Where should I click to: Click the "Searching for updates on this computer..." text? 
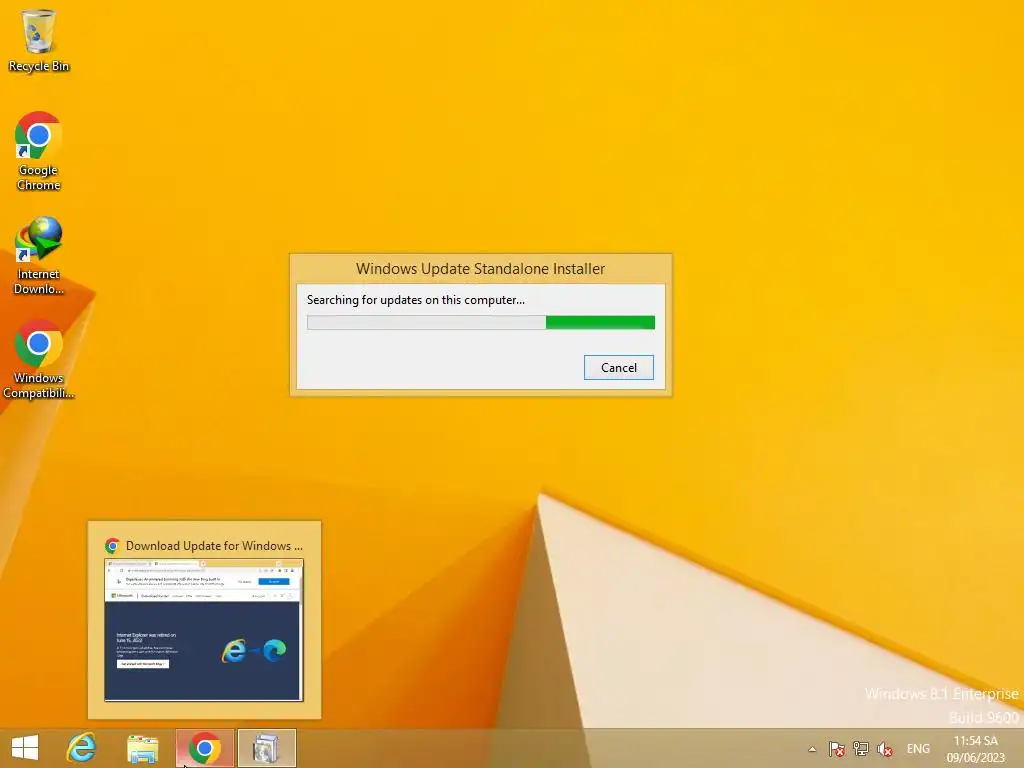coord(416,300)
